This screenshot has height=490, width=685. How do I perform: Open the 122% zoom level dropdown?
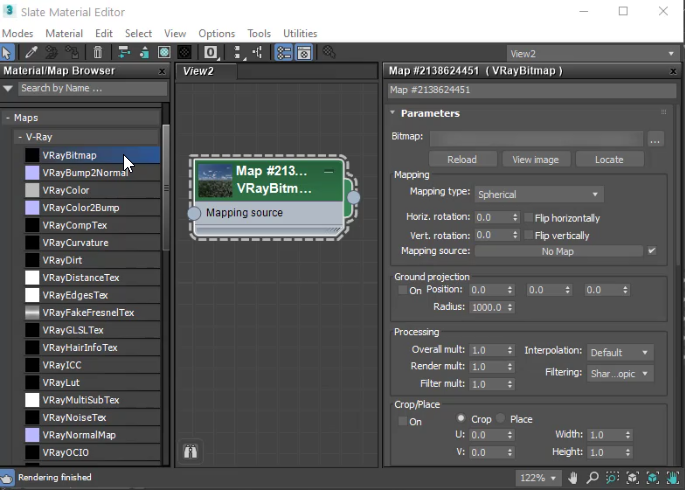click(537, 478)
